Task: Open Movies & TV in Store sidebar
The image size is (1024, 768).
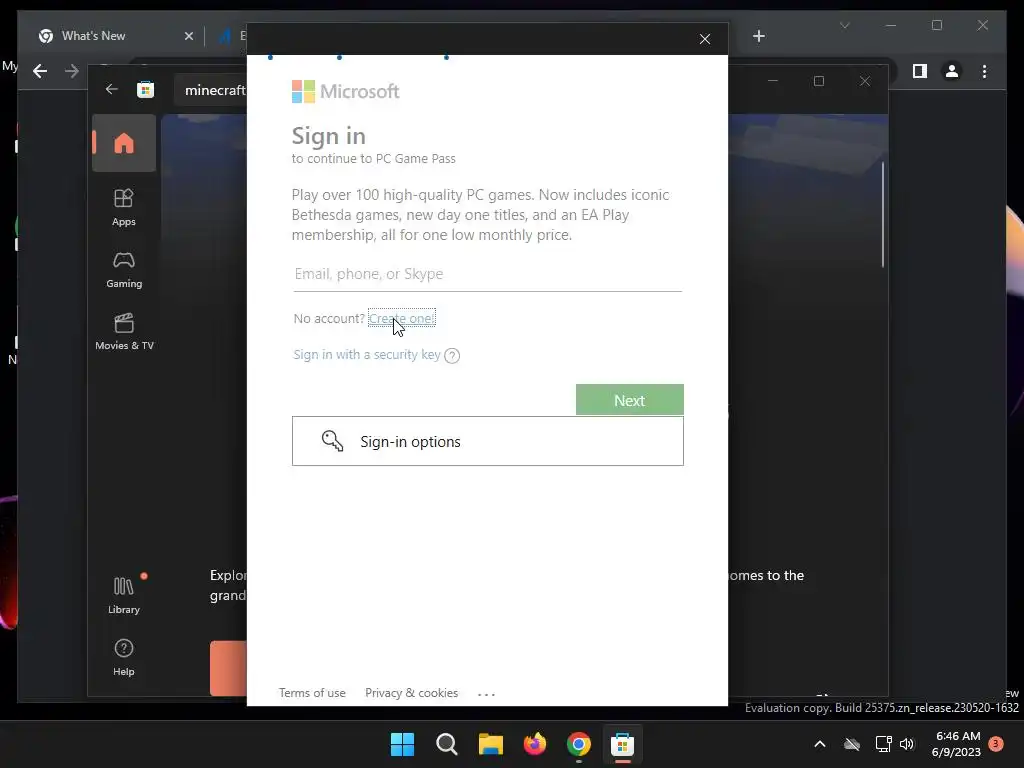Action: [124, 331]
